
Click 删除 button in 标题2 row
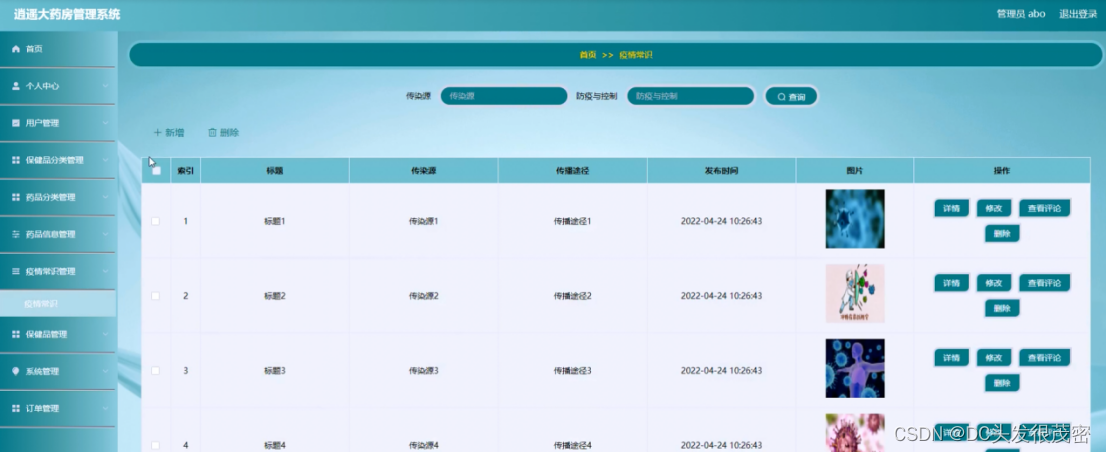click(1002, 308)
